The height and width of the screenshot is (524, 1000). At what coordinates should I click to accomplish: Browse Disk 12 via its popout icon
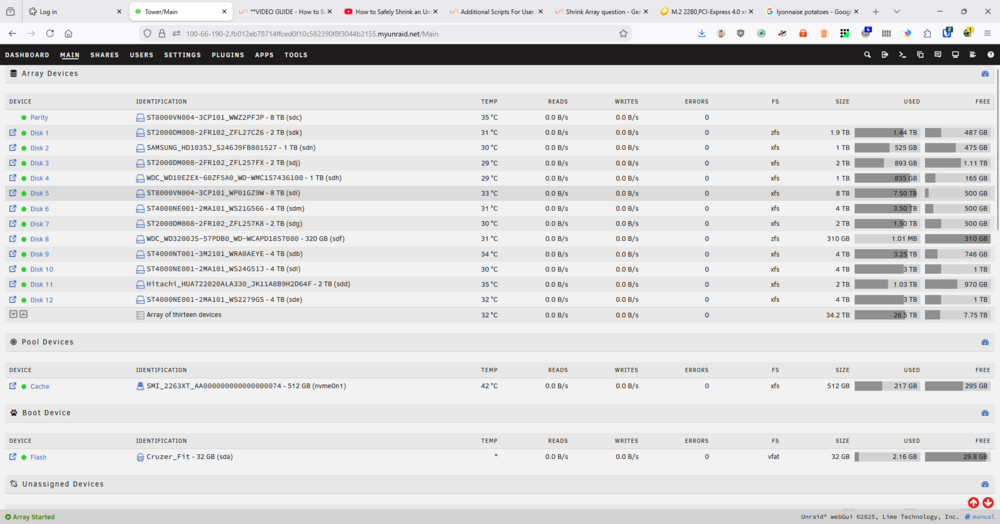coord(13,299)
